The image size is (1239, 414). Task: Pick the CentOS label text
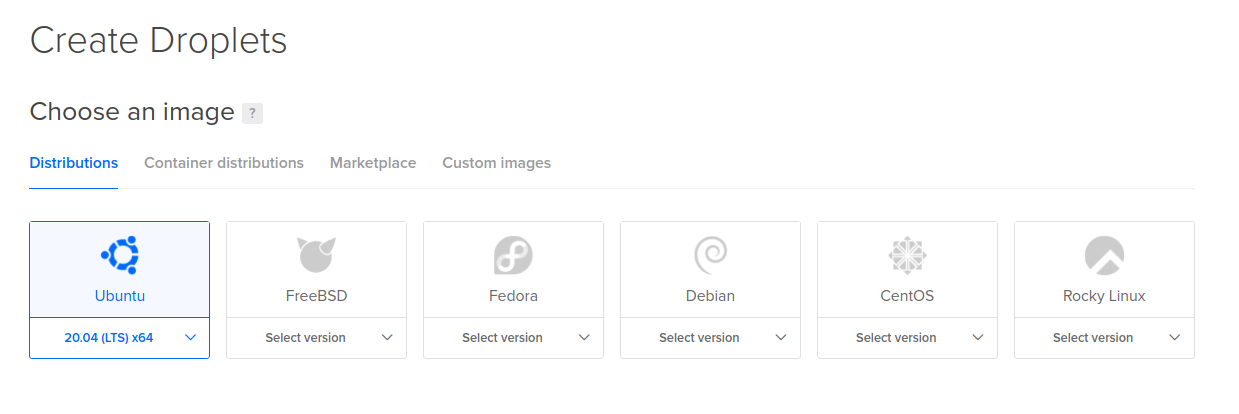click(907, 296)
